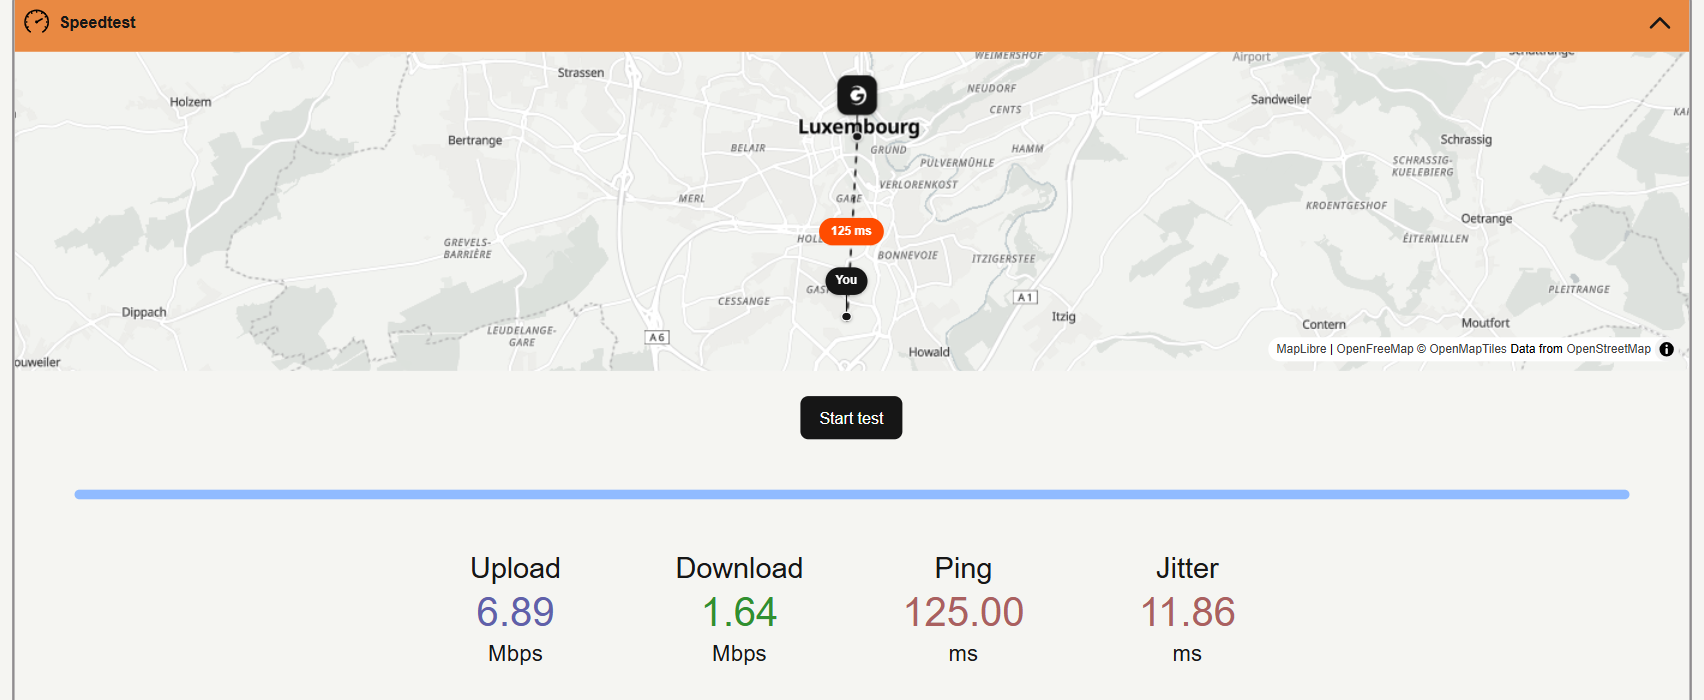1704x700 pixels.
Task: Click the Jitter value 11.86
Action: (1187, 612)
